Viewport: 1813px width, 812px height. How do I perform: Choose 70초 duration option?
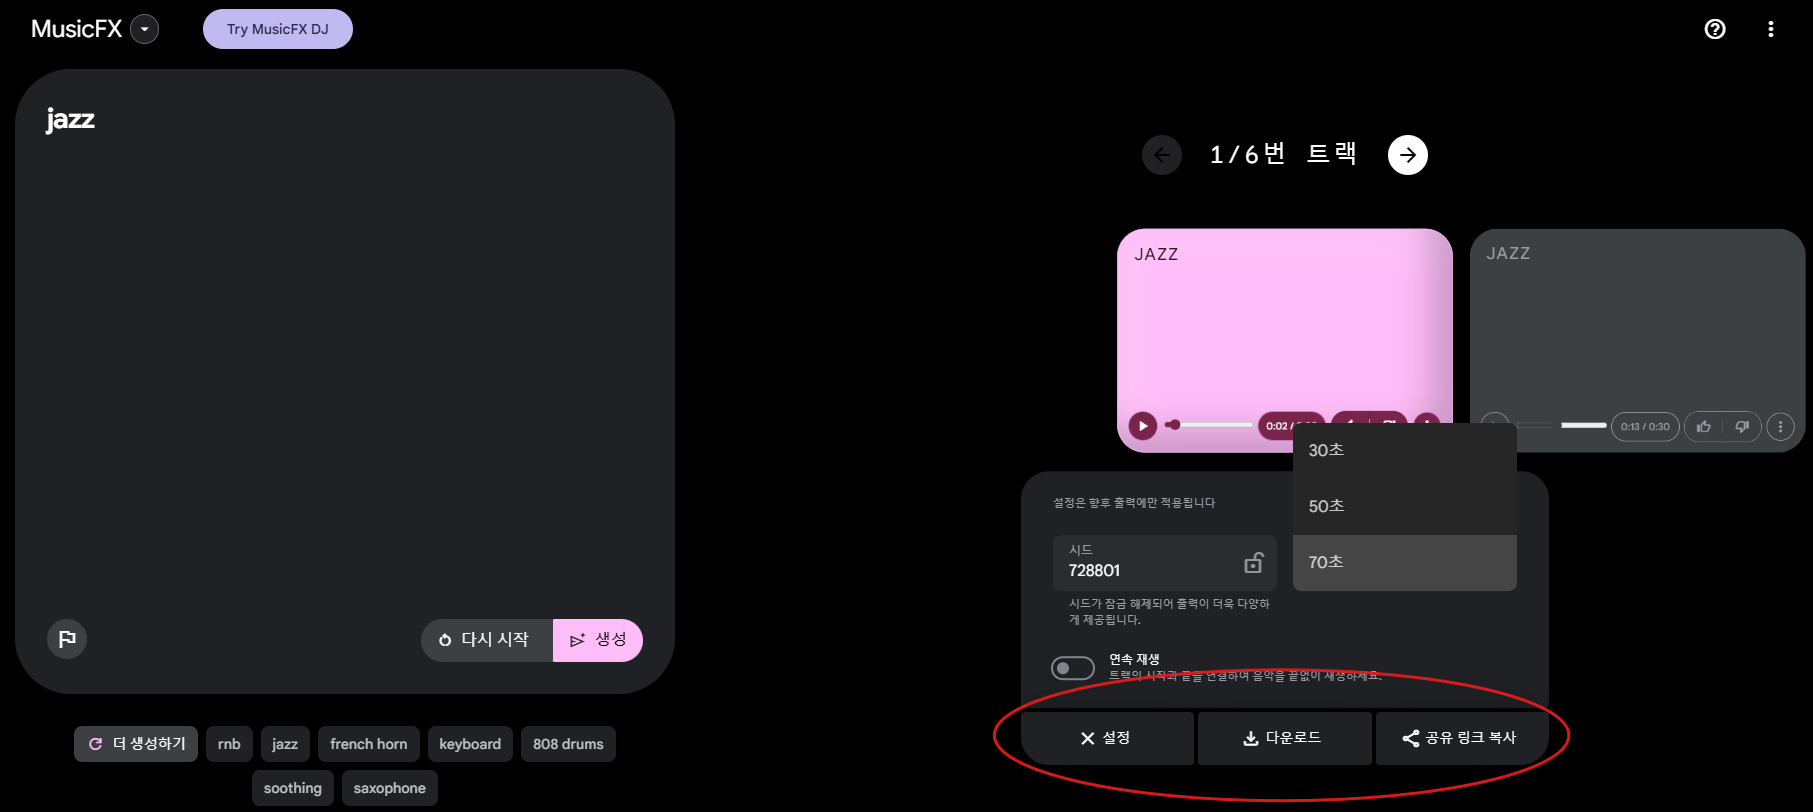click(1405, 563)
